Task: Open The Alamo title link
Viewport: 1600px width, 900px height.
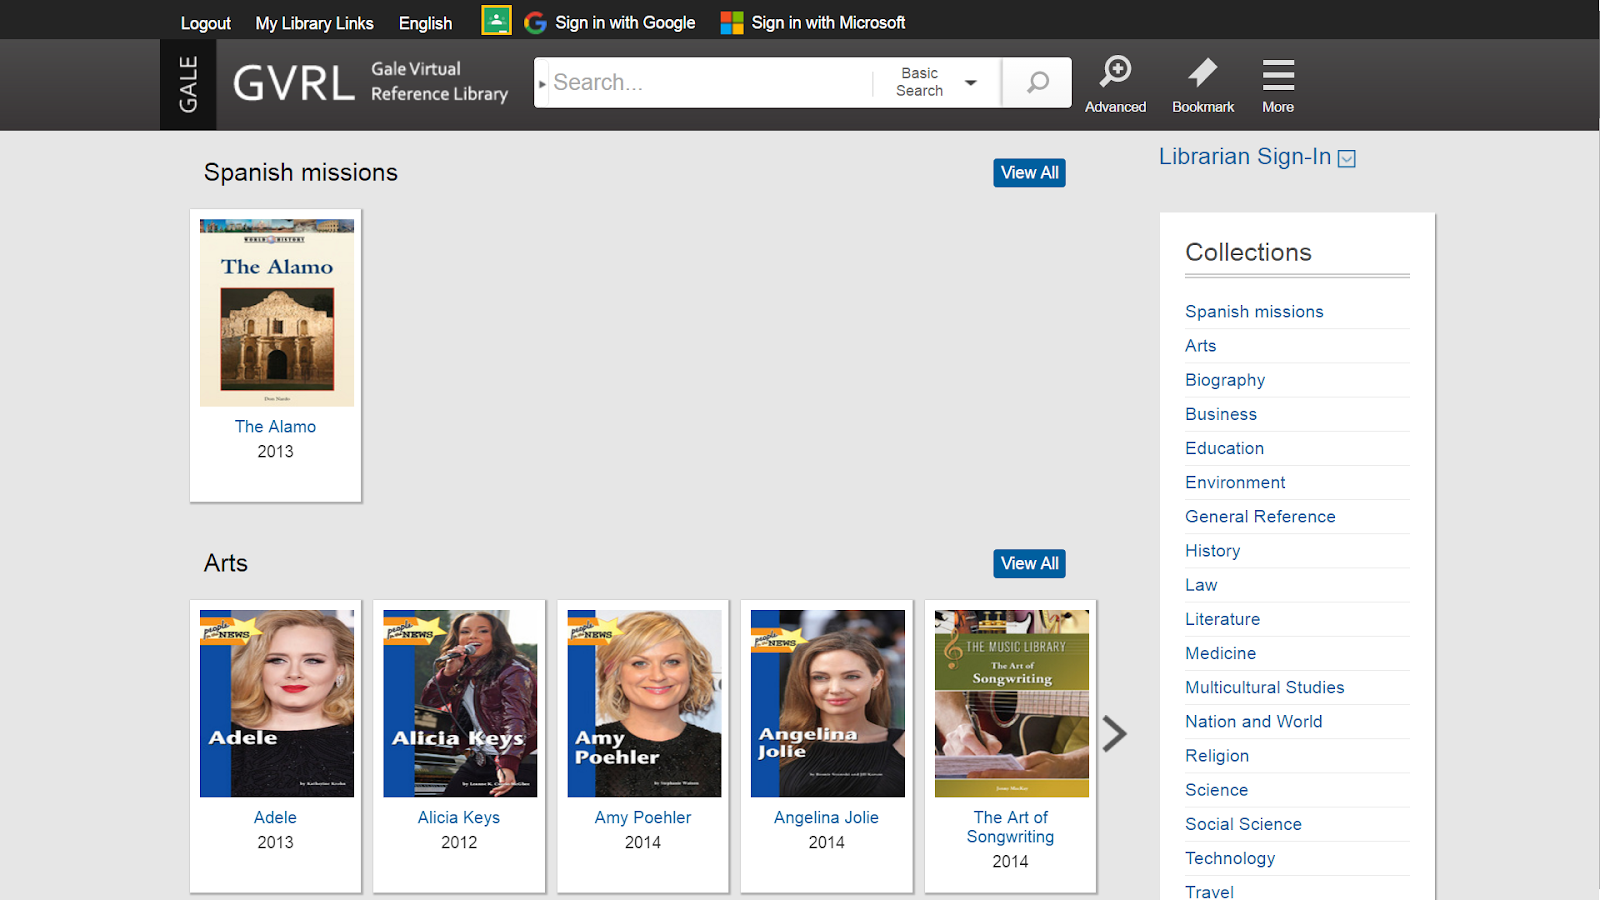Action: click(x=275, y=427)
